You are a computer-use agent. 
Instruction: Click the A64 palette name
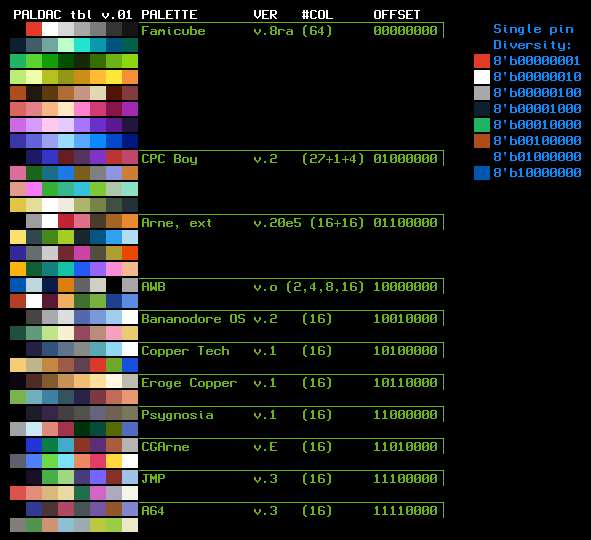[153, 511]
